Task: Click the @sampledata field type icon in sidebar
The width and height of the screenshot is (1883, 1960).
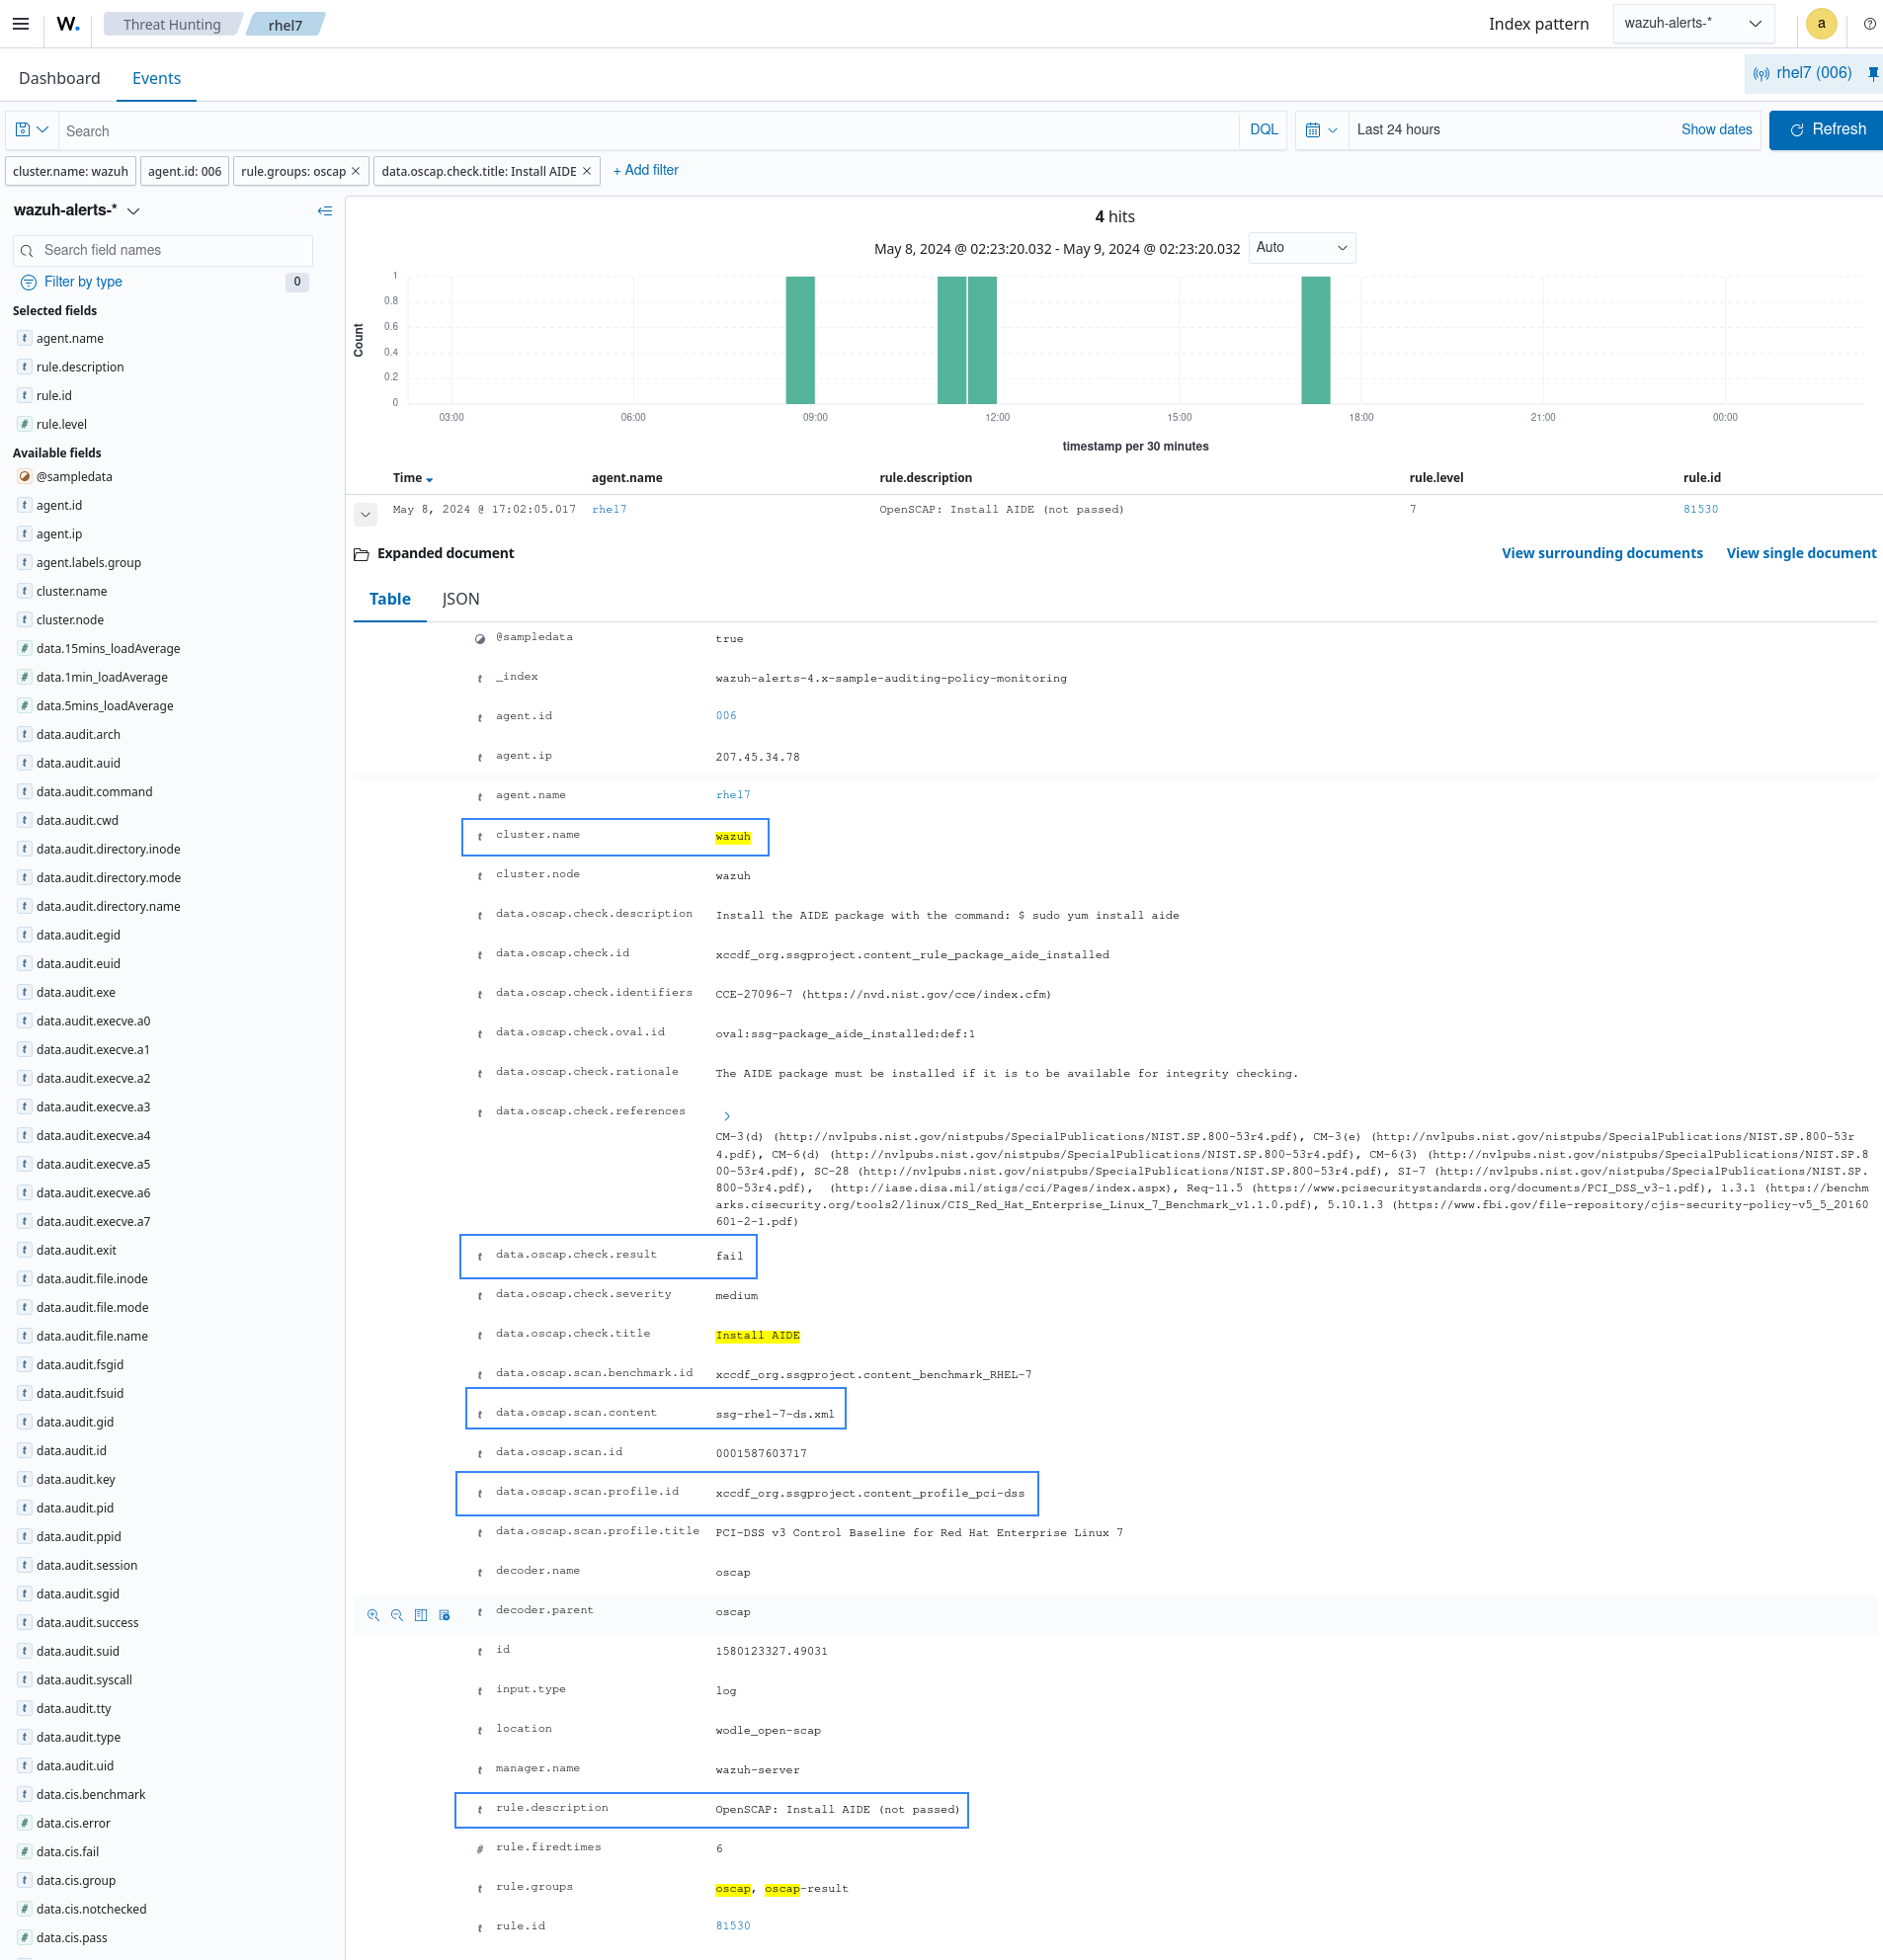Action: (24, 477)
